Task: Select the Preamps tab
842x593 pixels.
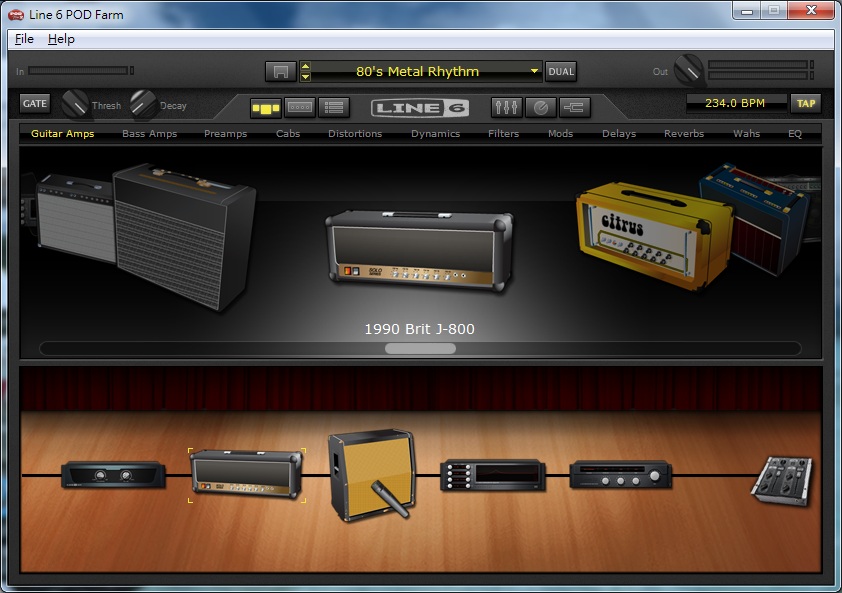Action: [x=226, y=134]
